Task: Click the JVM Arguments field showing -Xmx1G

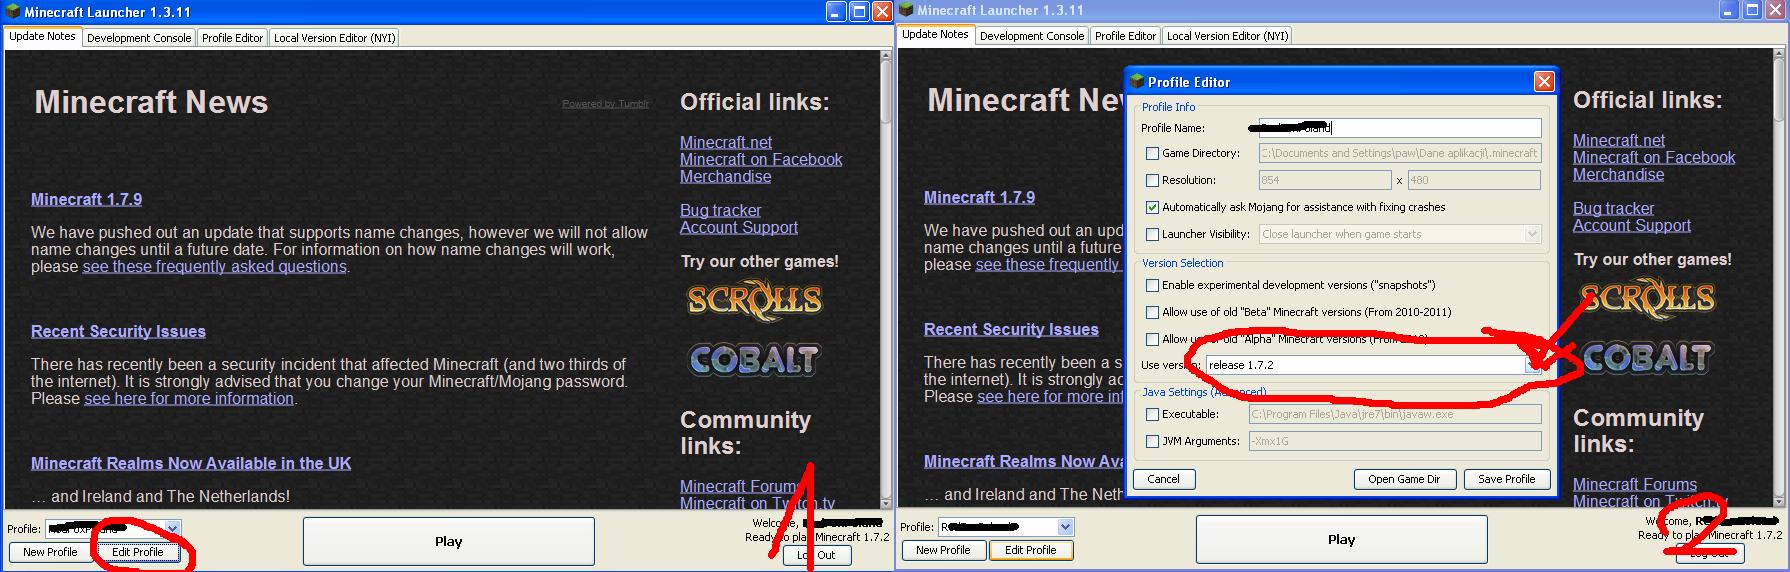Action: click(x=1395, y=441)
